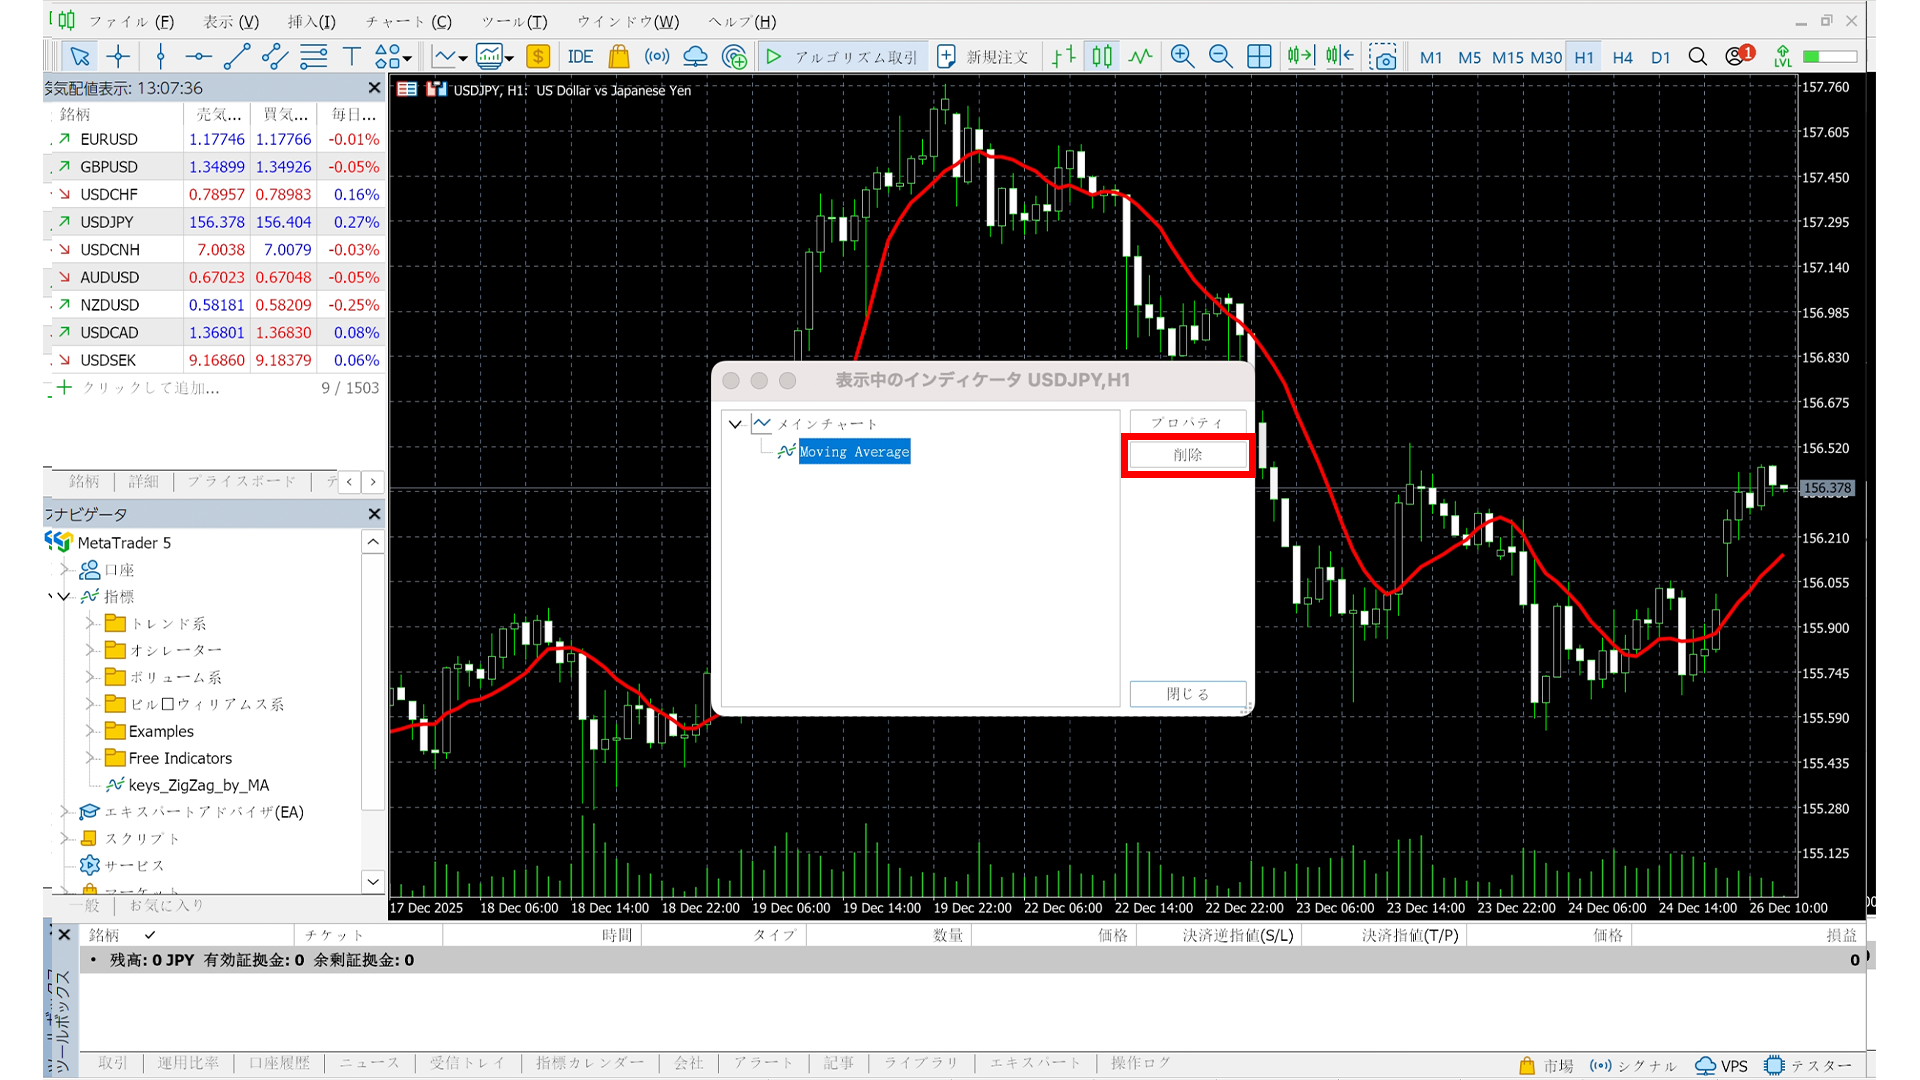Toggle the algorithmic trading button

point(842,57)
